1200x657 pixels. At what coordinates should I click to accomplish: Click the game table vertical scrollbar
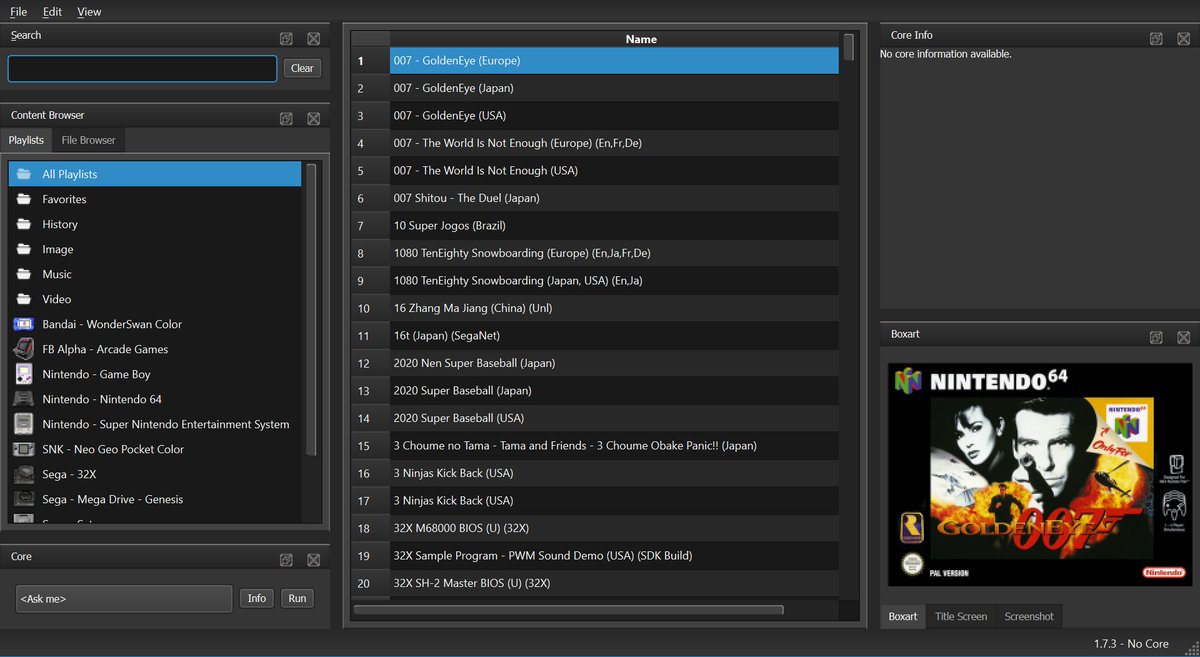point(849,47)
